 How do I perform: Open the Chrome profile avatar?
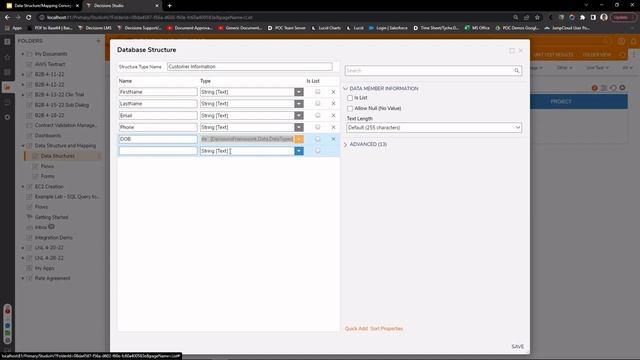pyautogui.click(x=604, y=17)
